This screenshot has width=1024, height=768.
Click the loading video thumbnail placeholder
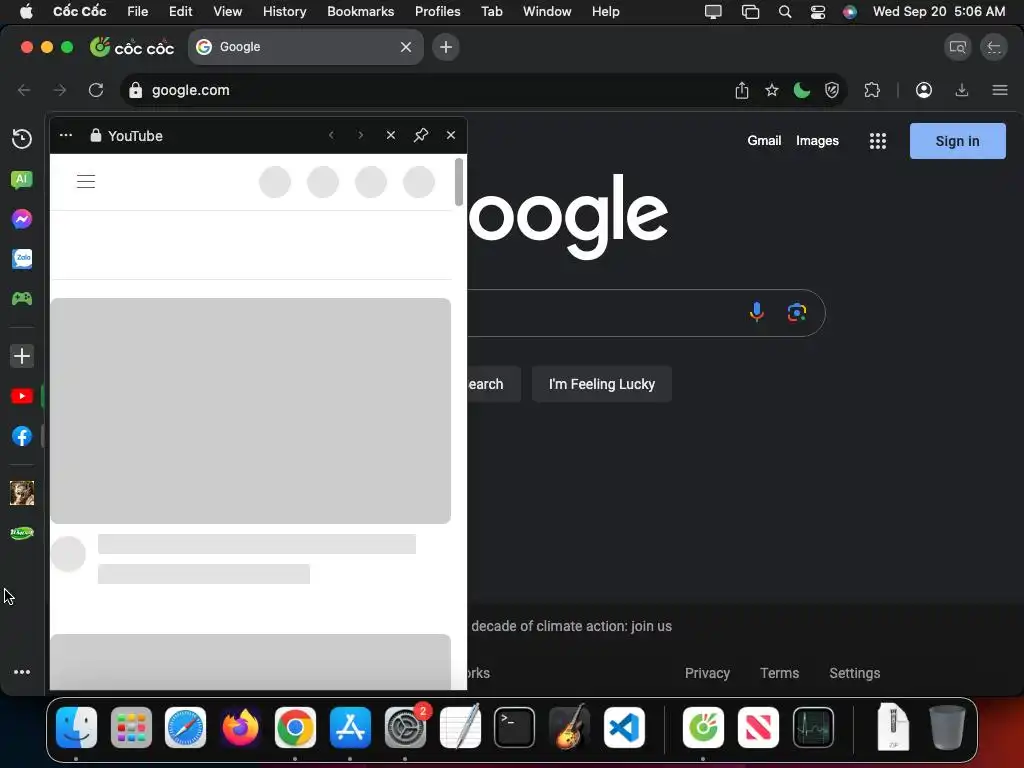coord(251,411)
